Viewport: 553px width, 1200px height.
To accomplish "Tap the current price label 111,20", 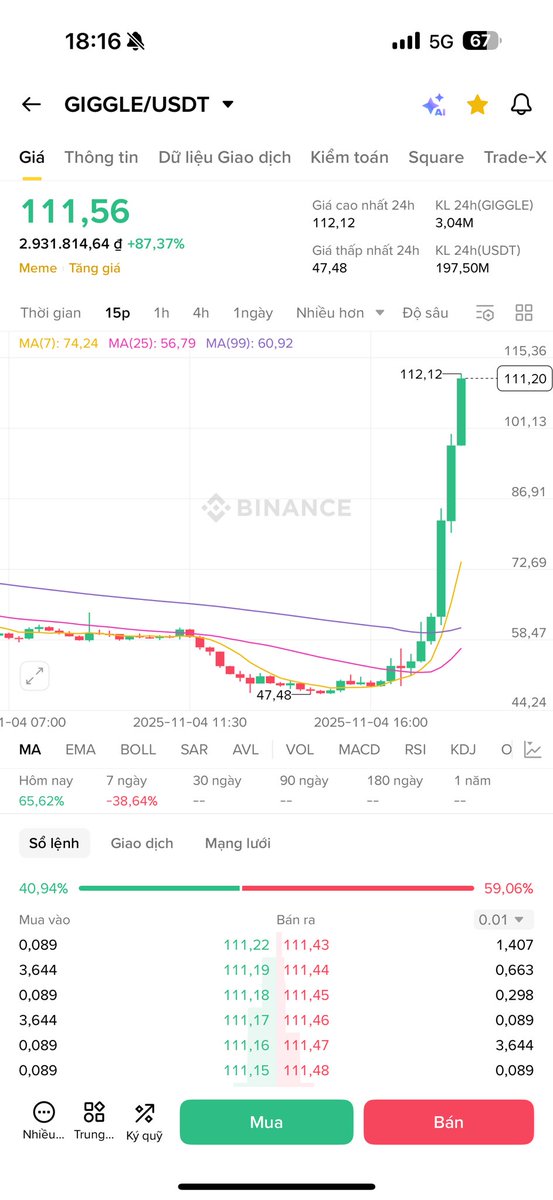I will (525, 378).
